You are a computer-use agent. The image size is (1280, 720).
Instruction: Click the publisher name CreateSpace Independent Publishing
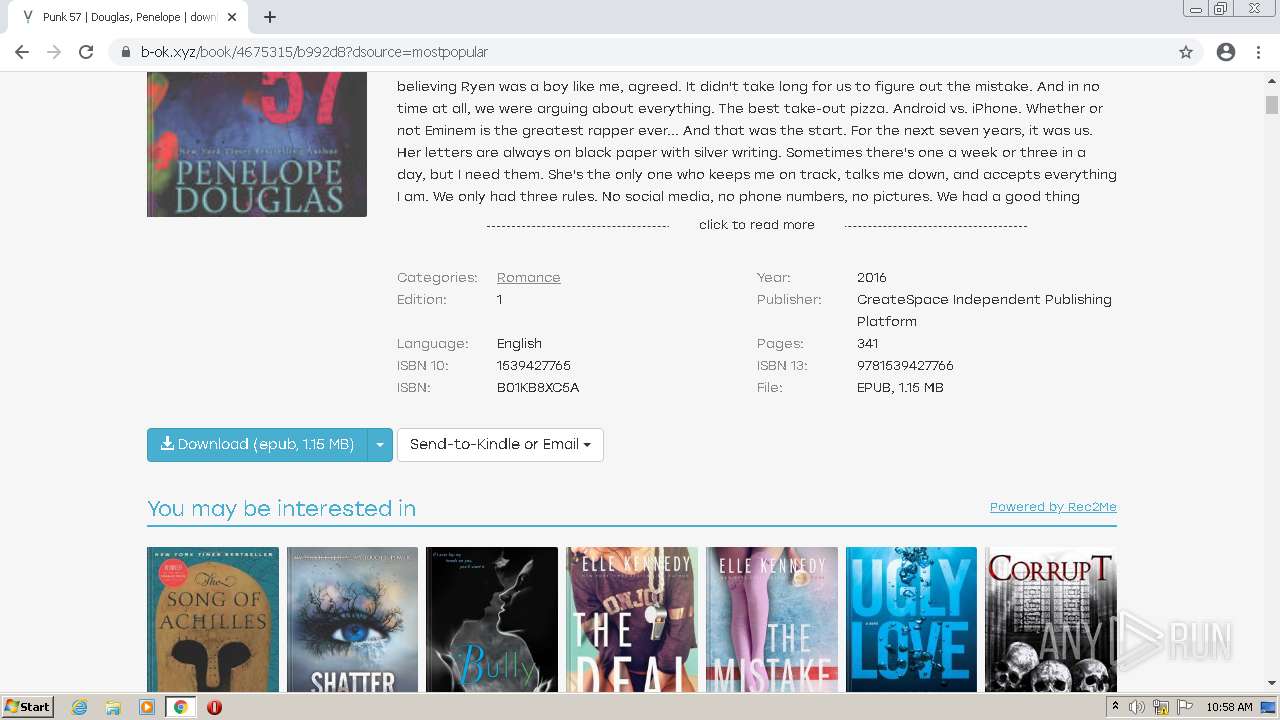pyautogui.click(x=984, y=300)
